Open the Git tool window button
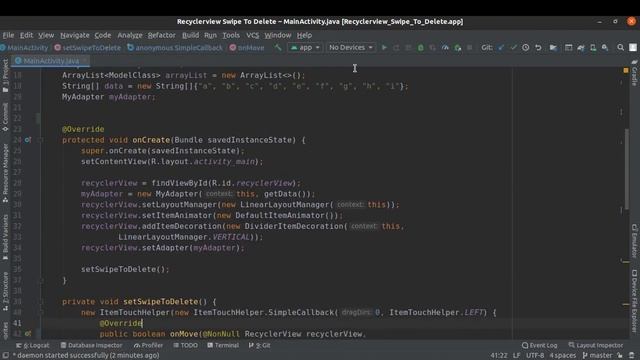 point(260,345)
